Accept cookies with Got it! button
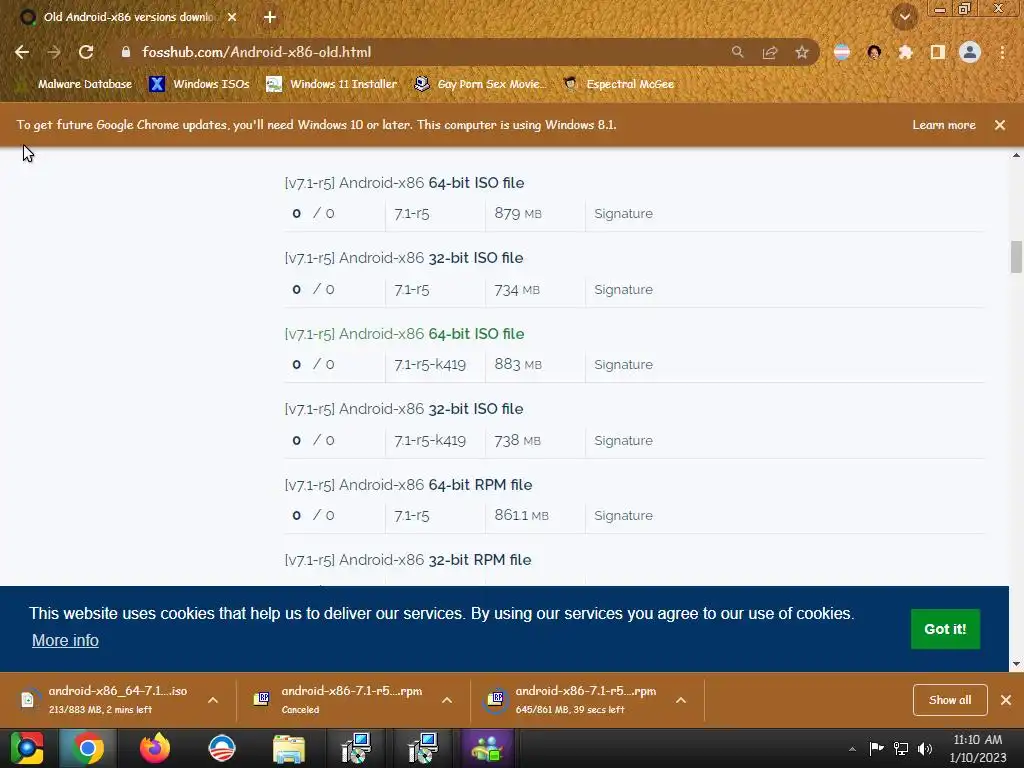Screen dimensions: 1024x768 coord(945,629)
